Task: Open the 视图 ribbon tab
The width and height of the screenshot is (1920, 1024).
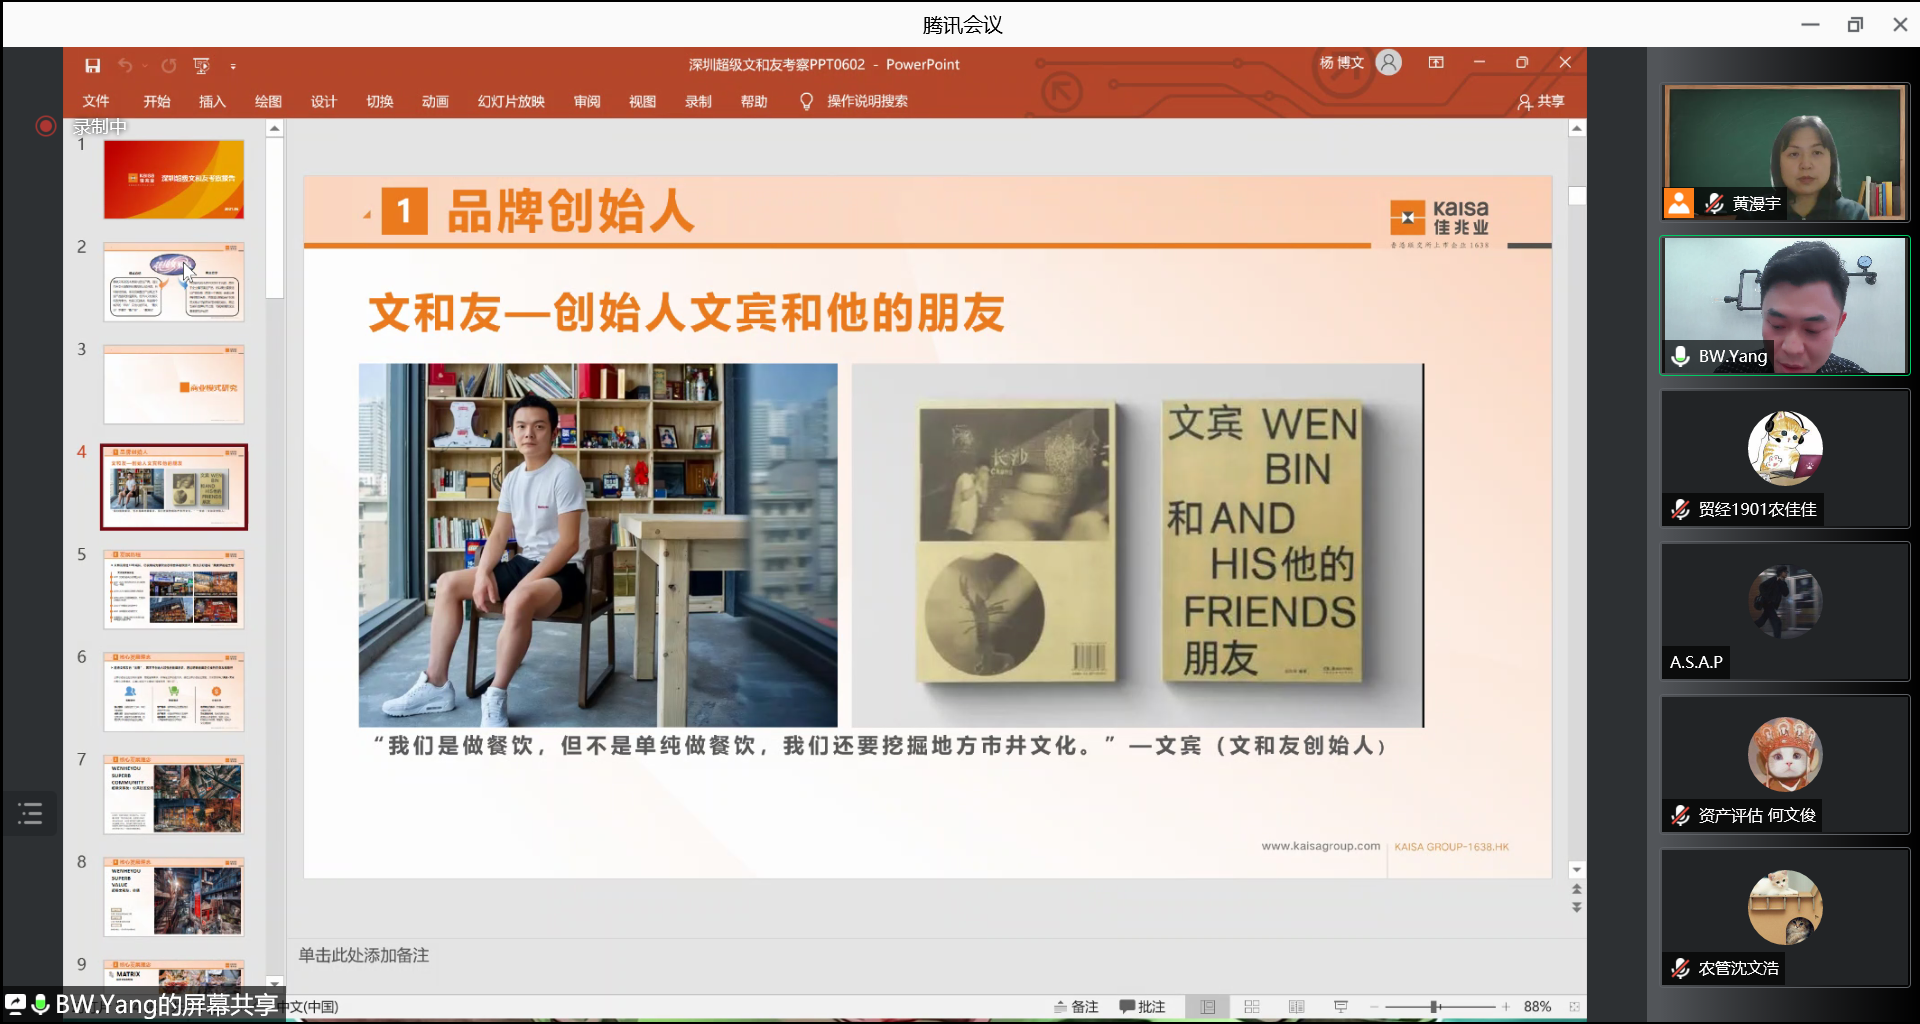Action: click(x=642, y=101)
